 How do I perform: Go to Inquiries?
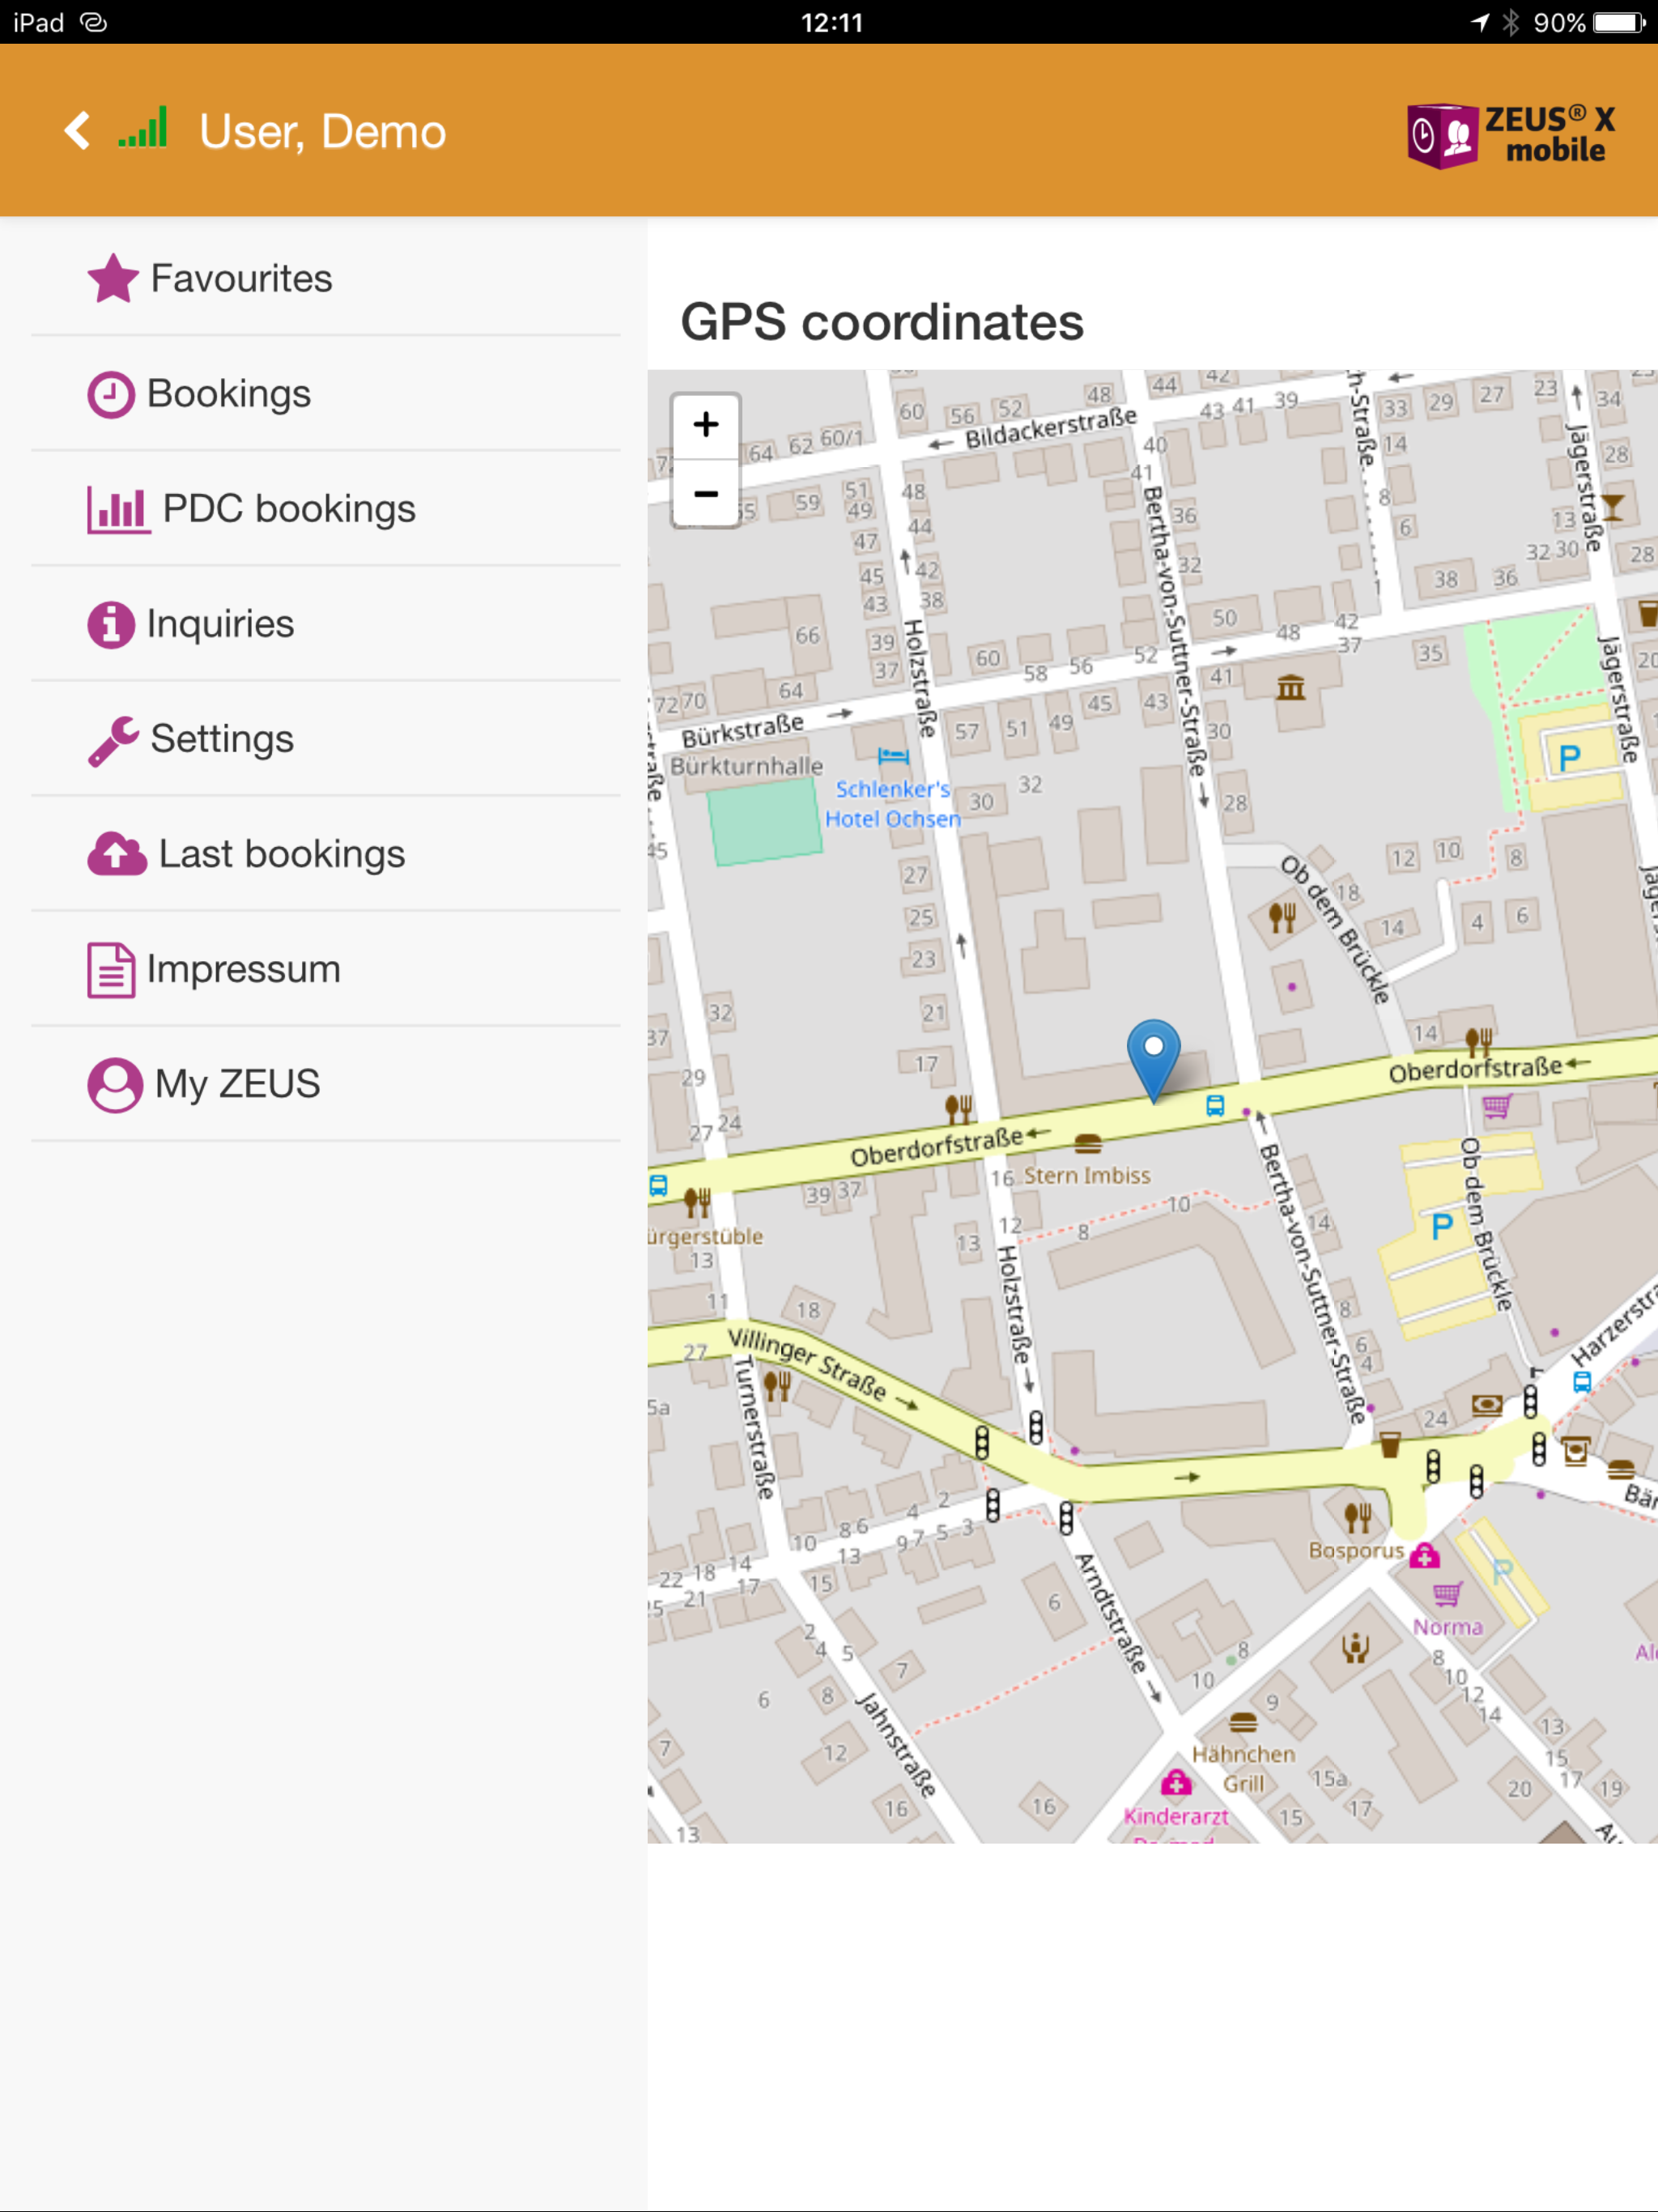pyautogui.click(x=326, y=624)
